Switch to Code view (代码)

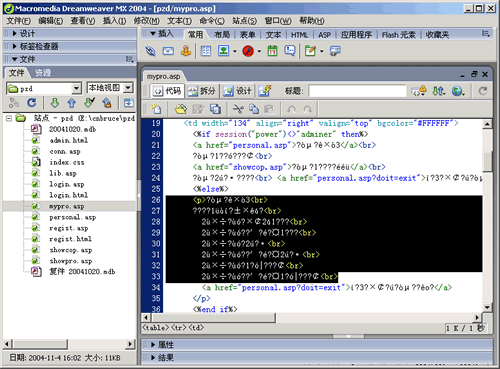(x=167, y=91)
